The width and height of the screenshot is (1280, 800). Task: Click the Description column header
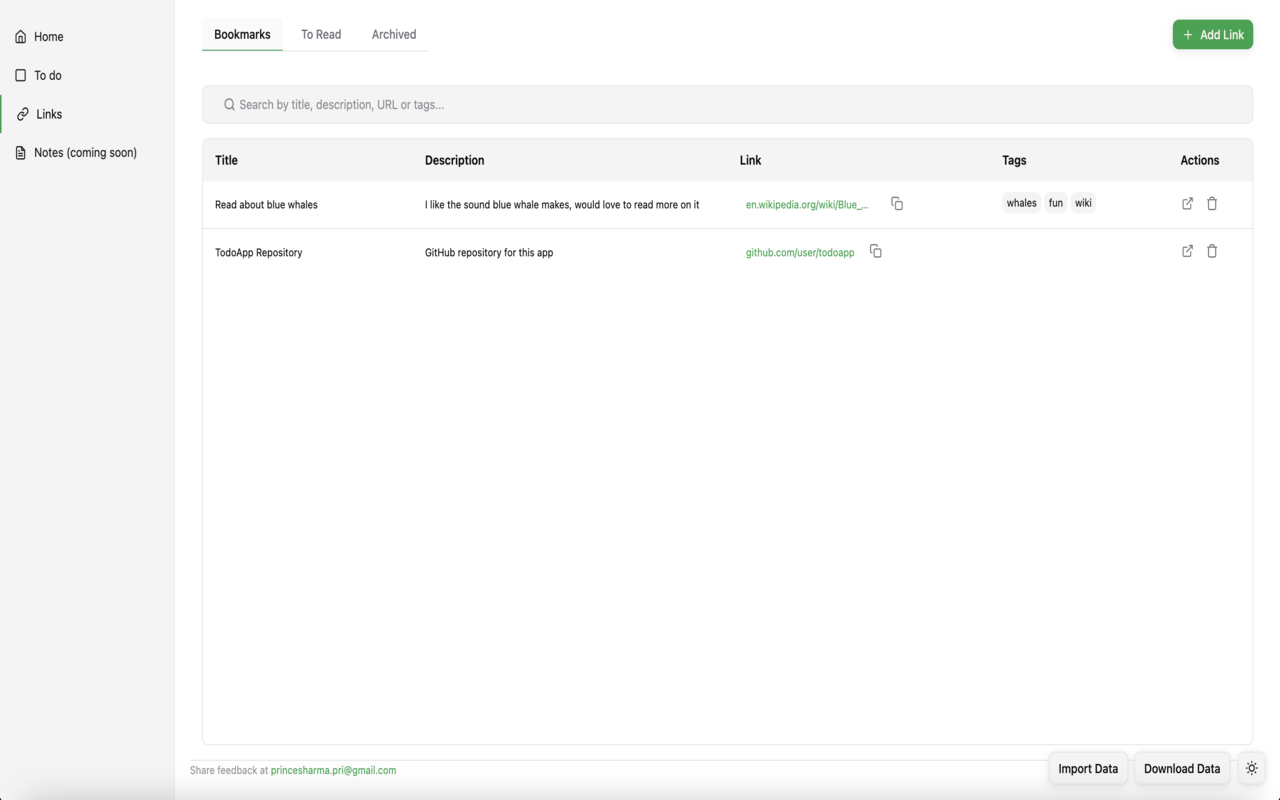(454, 160)
